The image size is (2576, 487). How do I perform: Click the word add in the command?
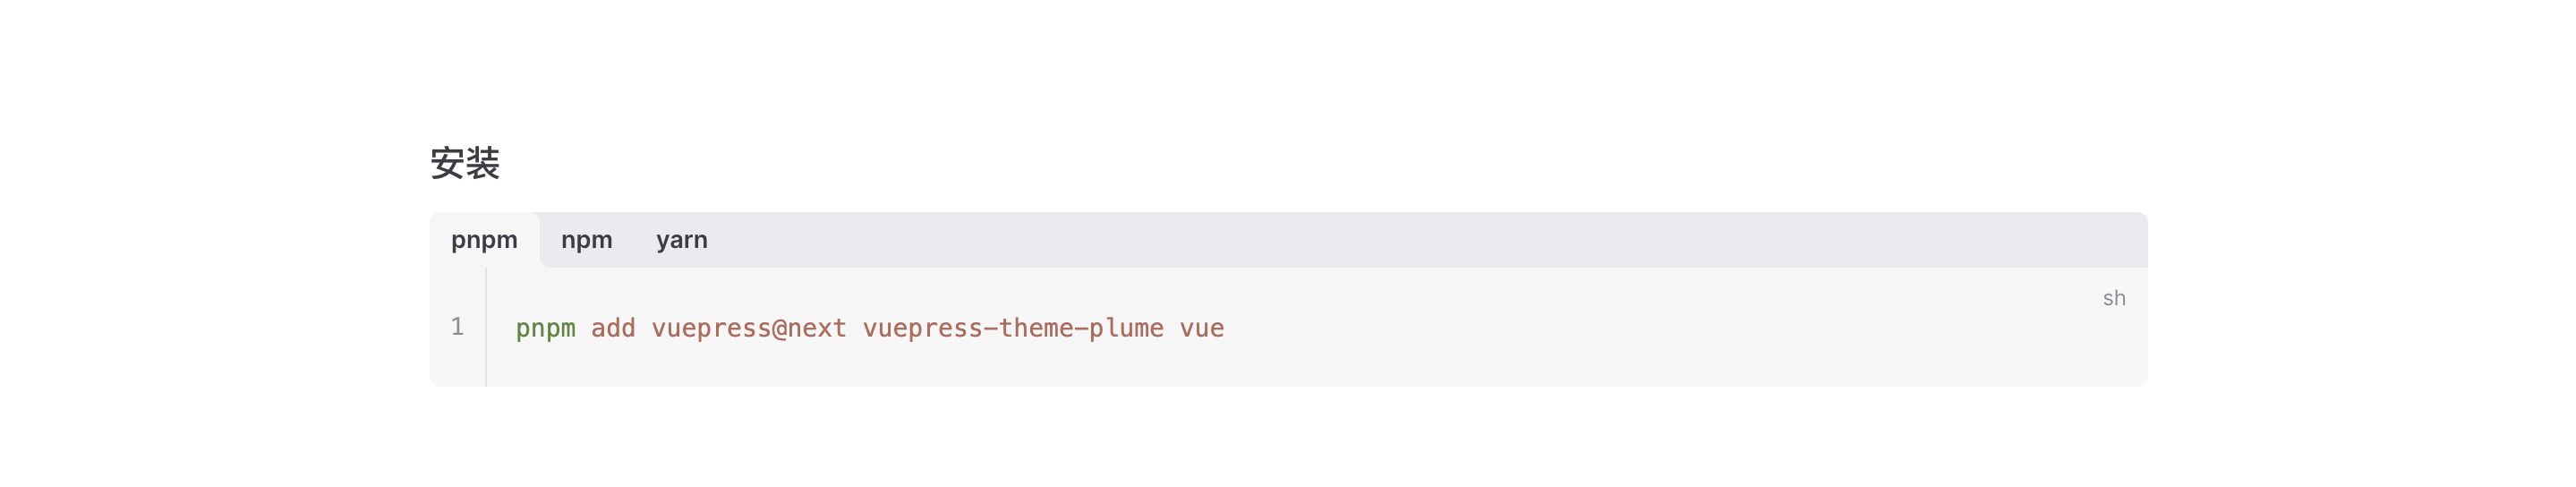click(613, 328)
